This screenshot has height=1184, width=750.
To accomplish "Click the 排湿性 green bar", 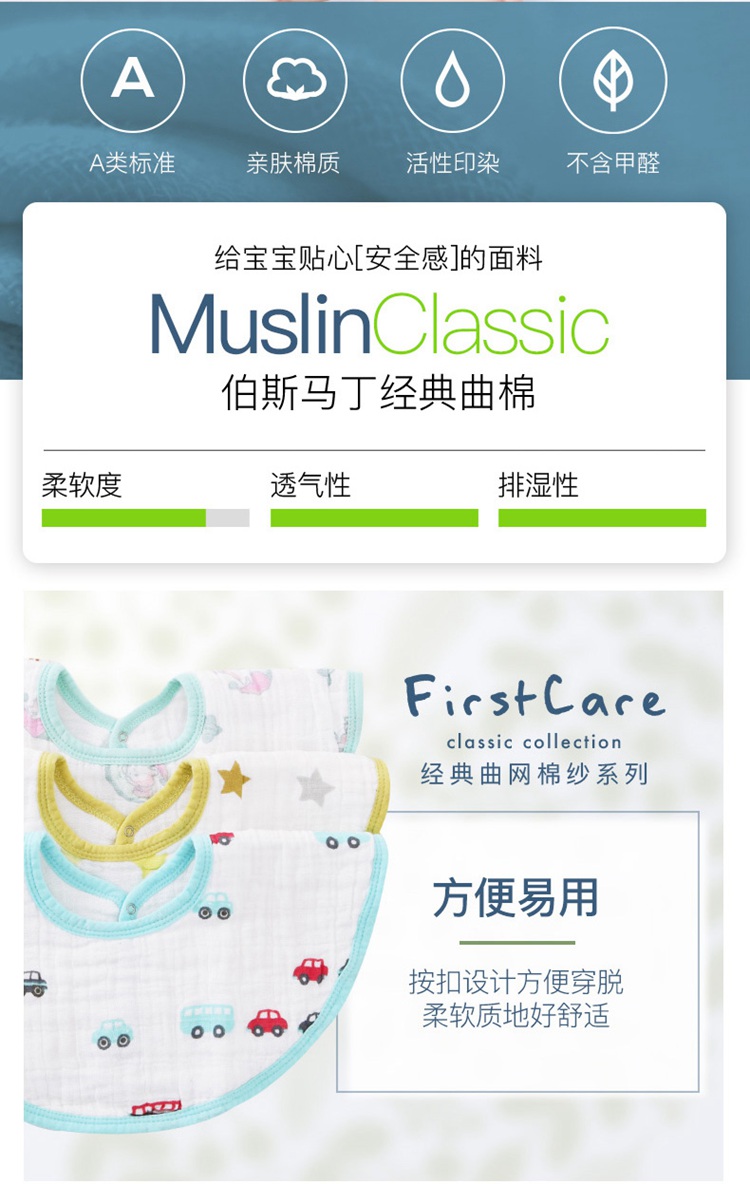I will [602, 518].
